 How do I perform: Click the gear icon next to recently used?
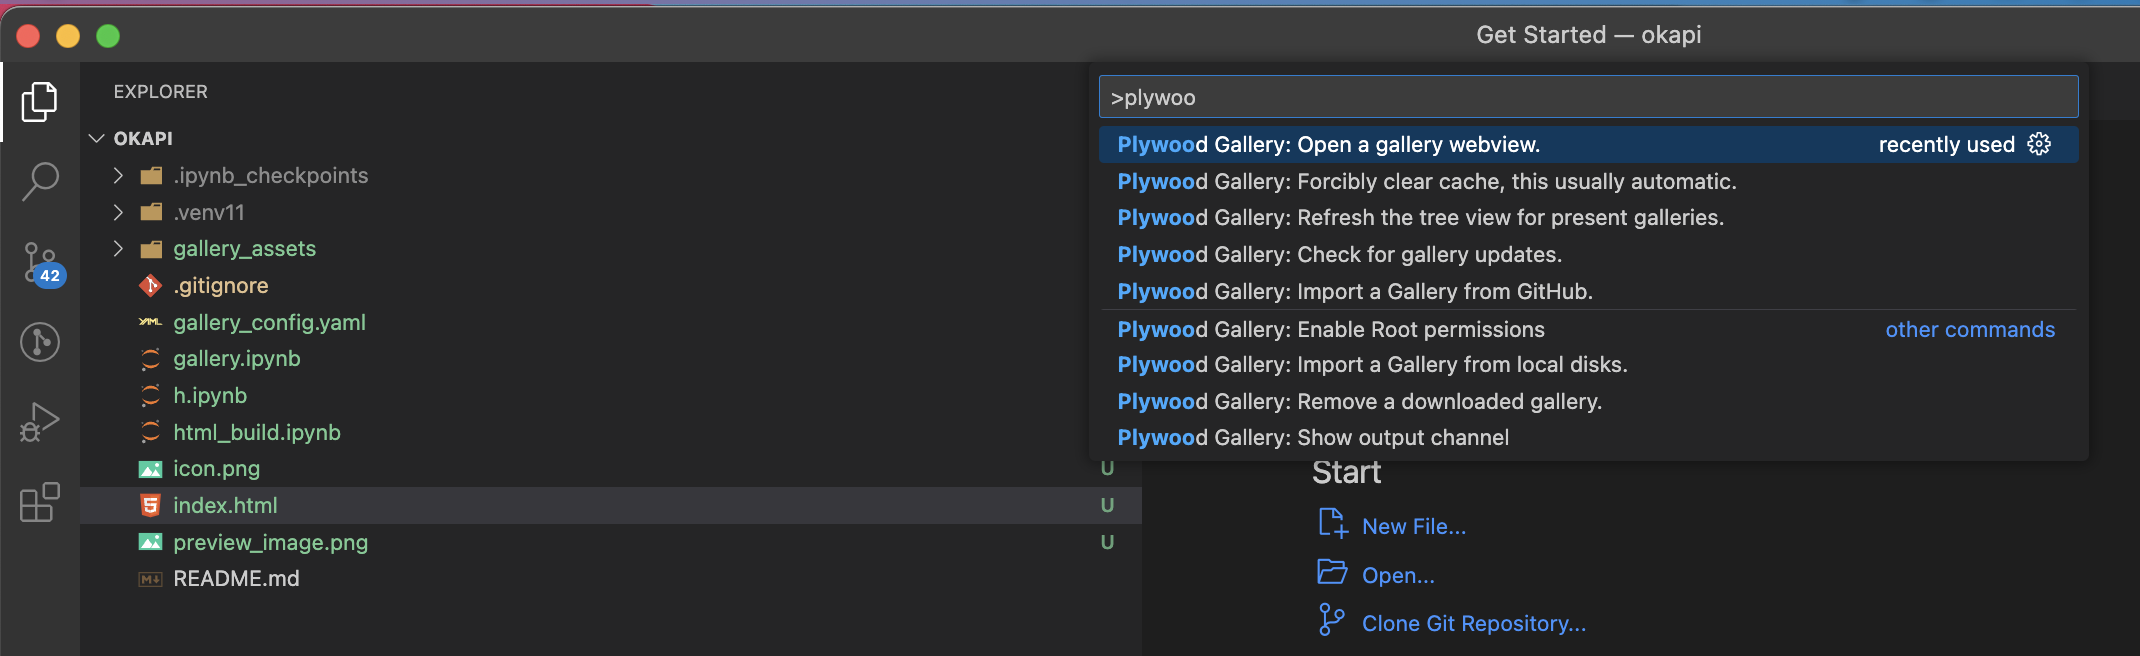[2040, 144]
